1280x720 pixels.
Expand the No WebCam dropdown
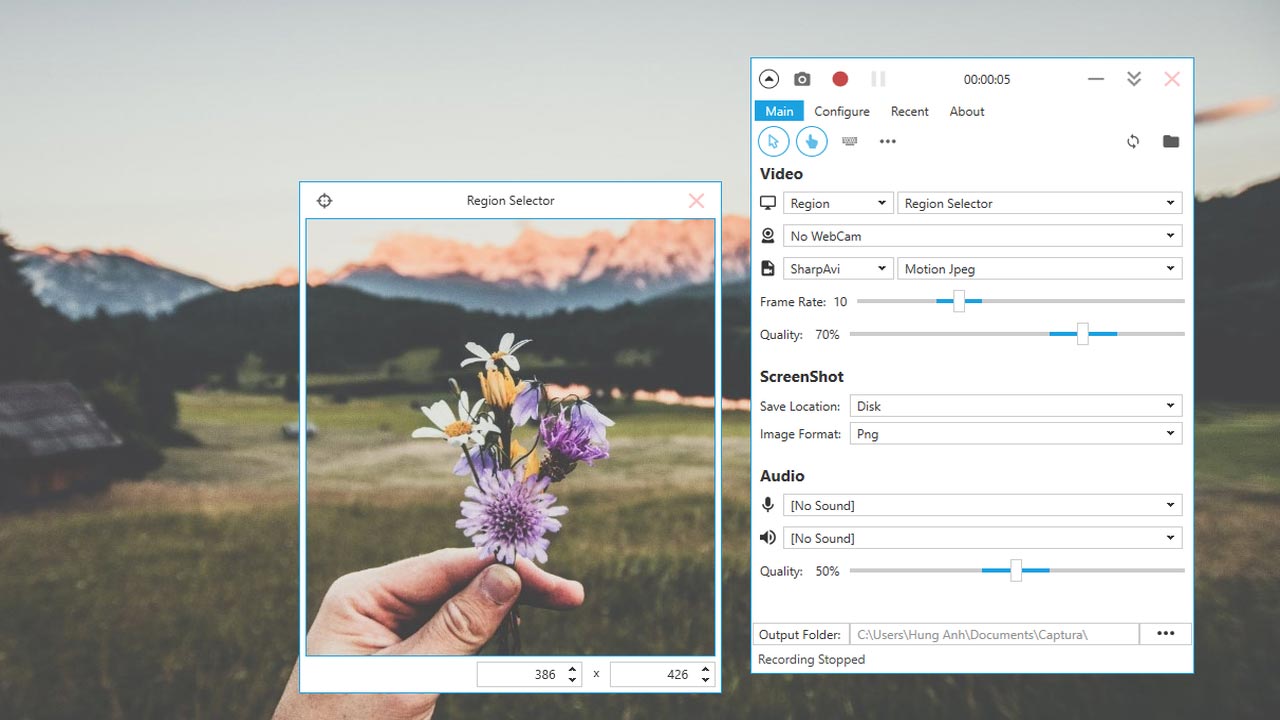(x=982, y=236)
